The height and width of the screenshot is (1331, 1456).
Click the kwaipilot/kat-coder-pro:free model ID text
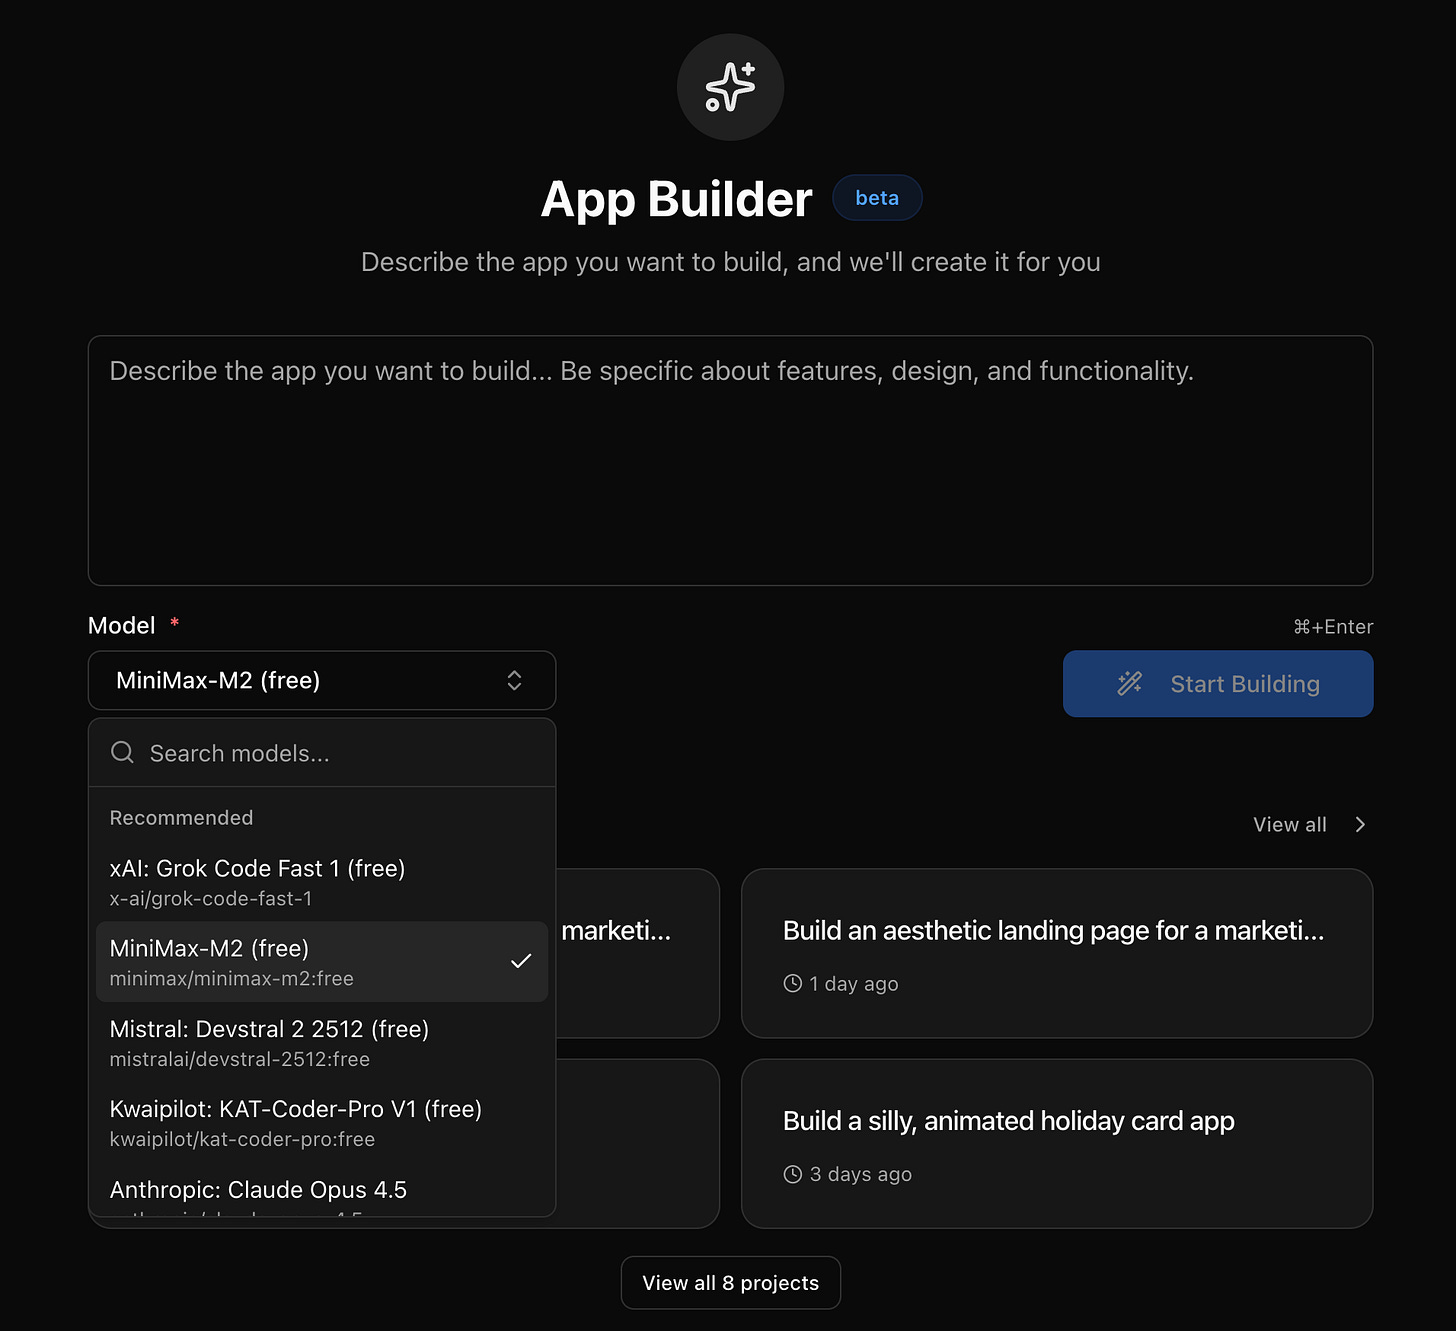pyautogui.click(x=242, y=1139)
